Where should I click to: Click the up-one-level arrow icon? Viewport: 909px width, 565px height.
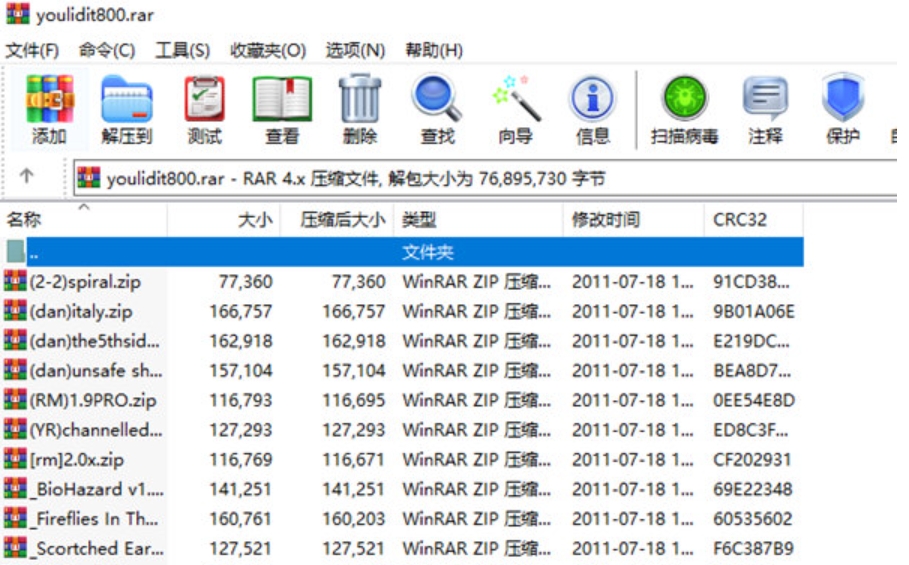26,176
